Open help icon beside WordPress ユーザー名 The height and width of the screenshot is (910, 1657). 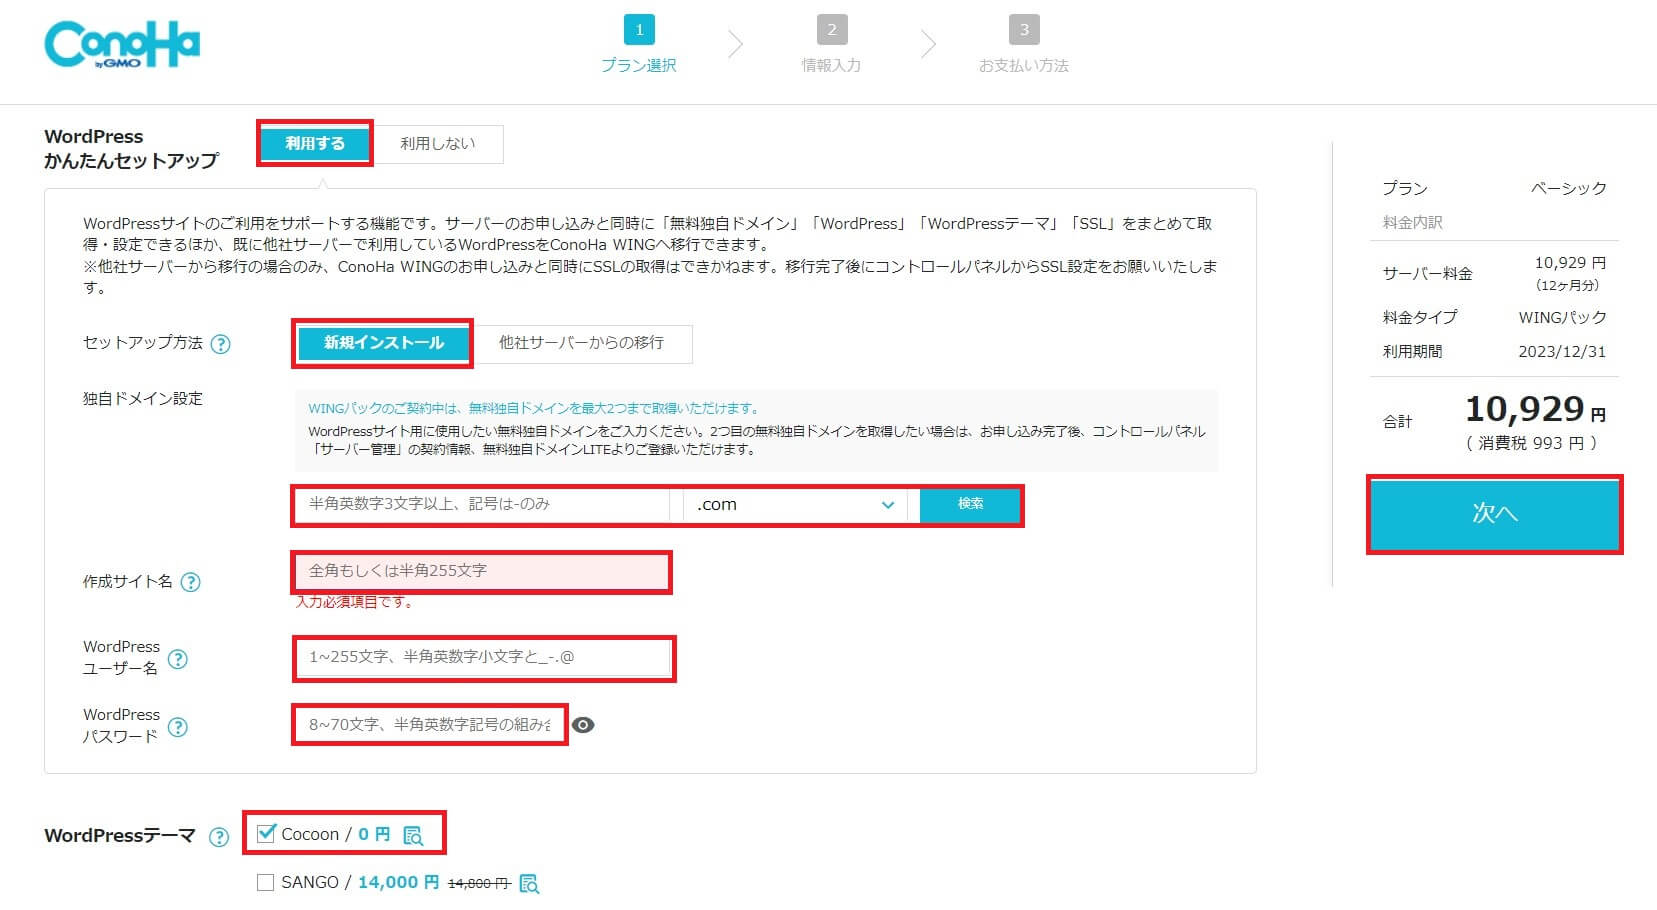(177, 659)
